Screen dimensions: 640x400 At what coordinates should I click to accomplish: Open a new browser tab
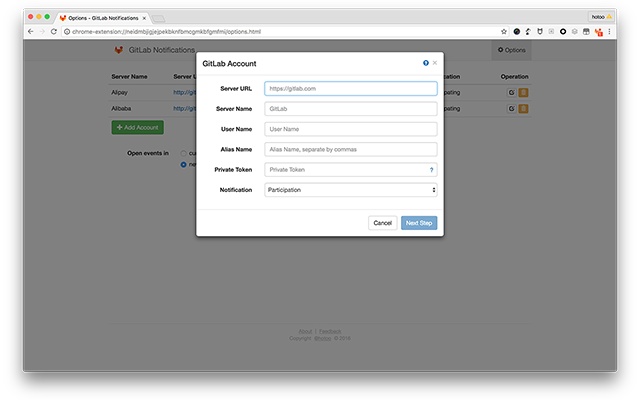pos(158,18)
